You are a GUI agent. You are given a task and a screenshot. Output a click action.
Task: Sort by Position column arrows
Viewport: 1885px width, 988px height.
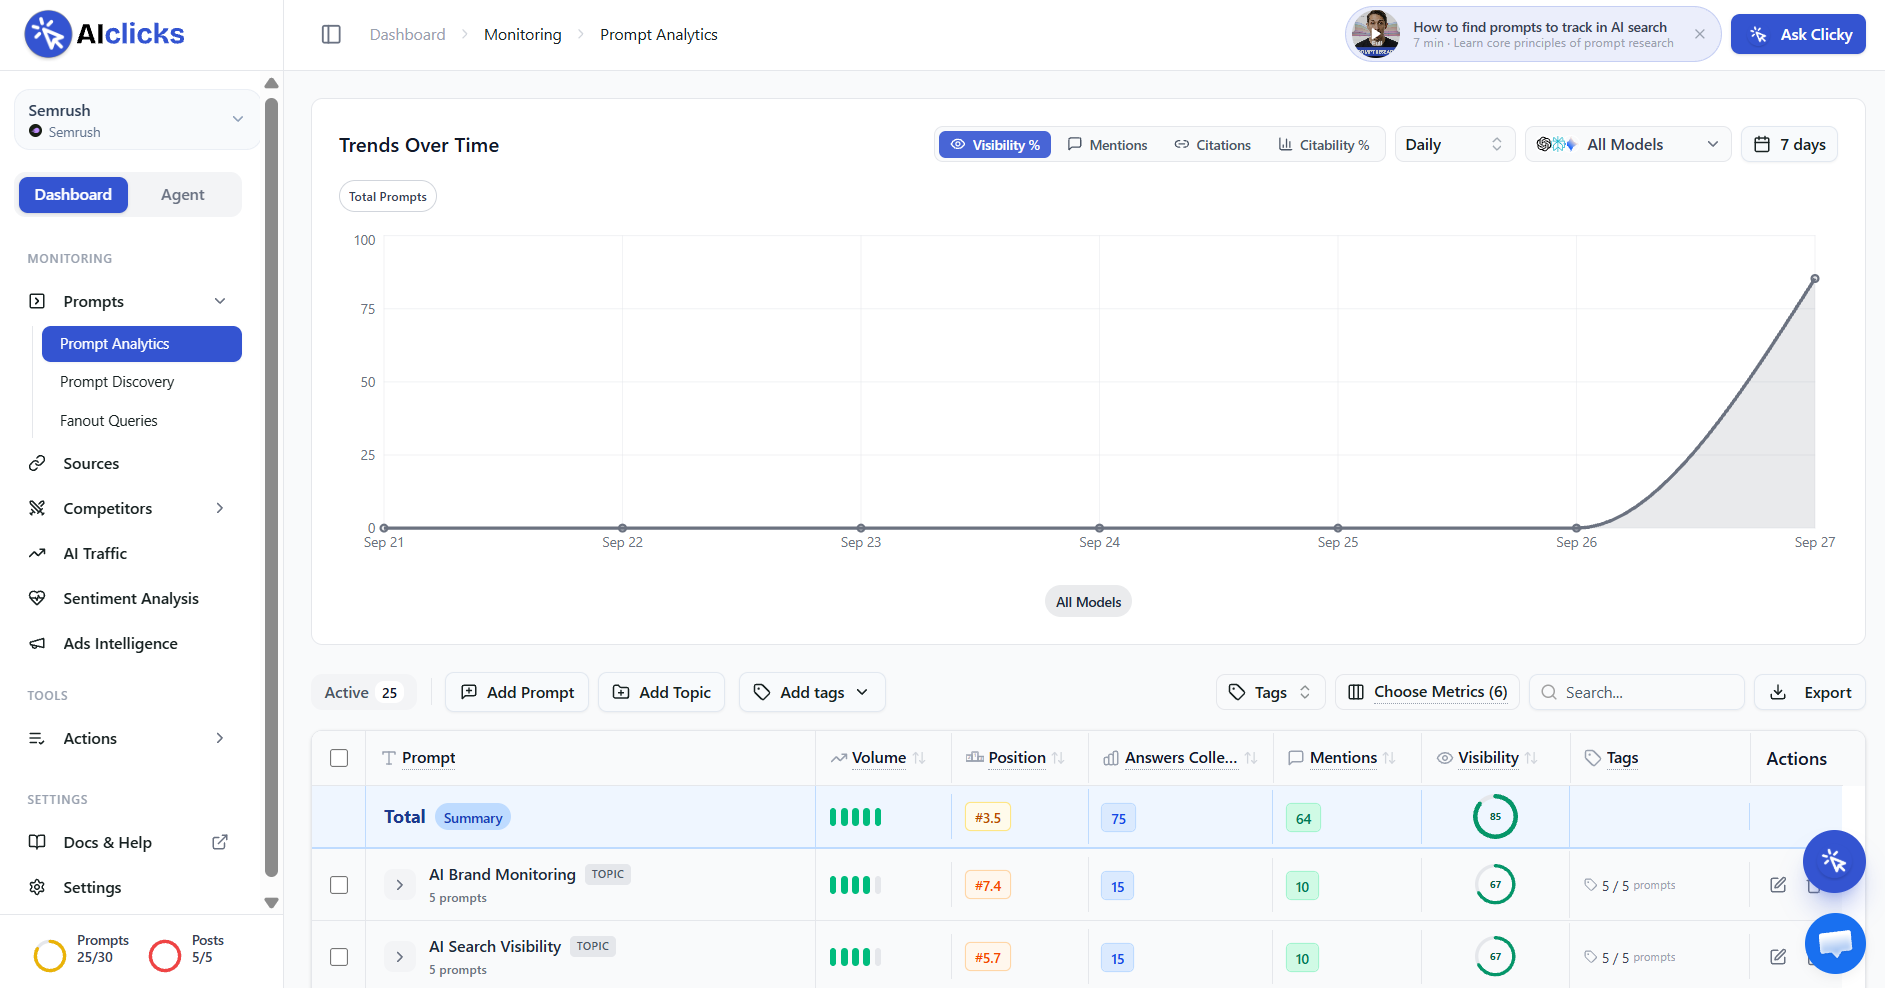tap(1058, 758)
